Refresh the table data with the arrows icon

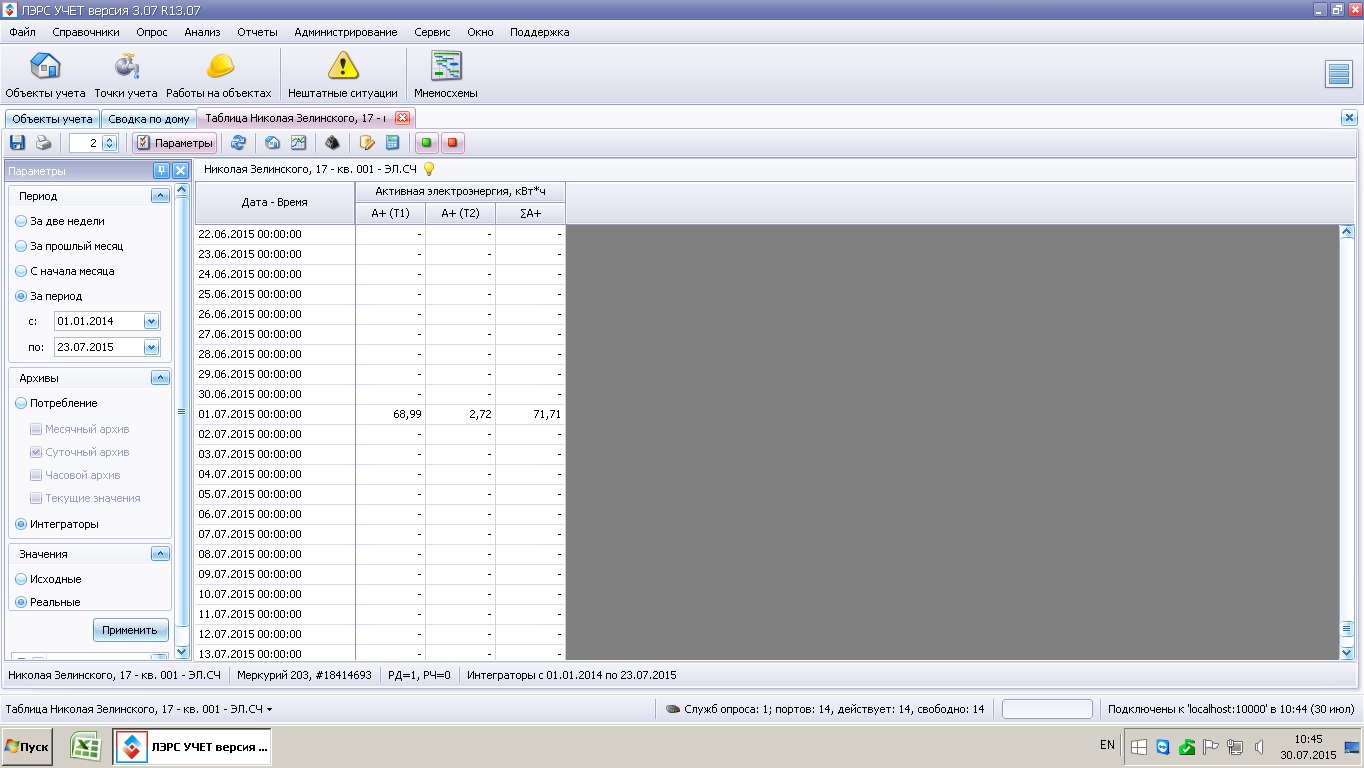point(238,143)
